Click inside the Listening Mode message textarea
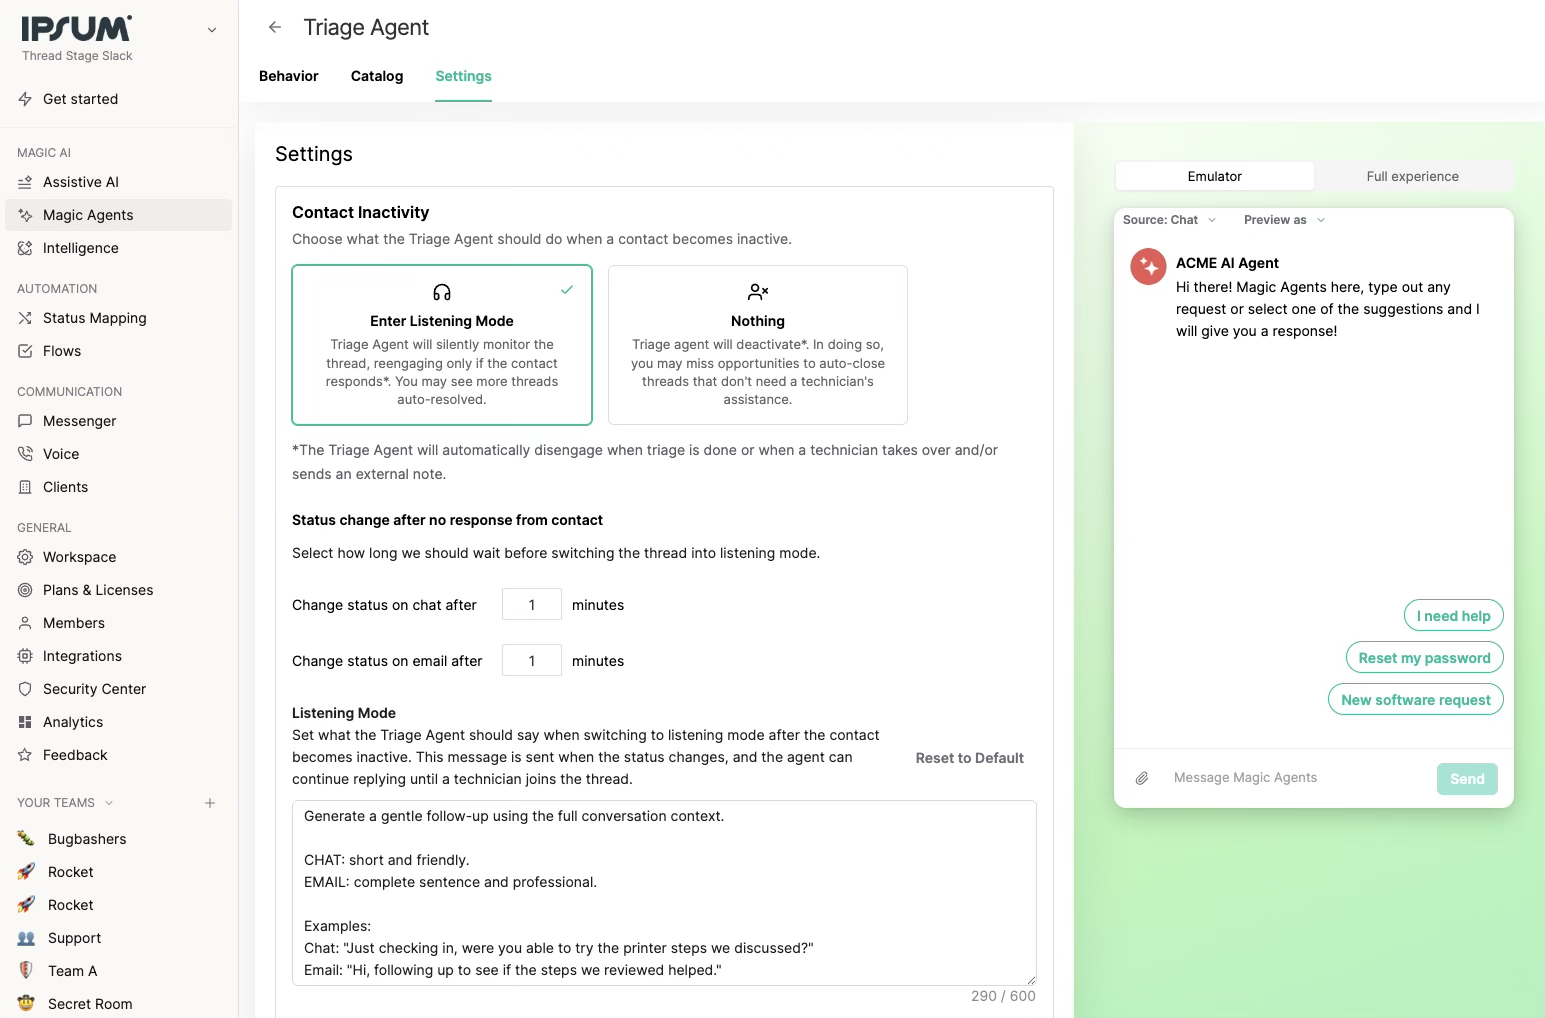The height and width of the screenshot is (1018, 1545). (x=664, y=893)
